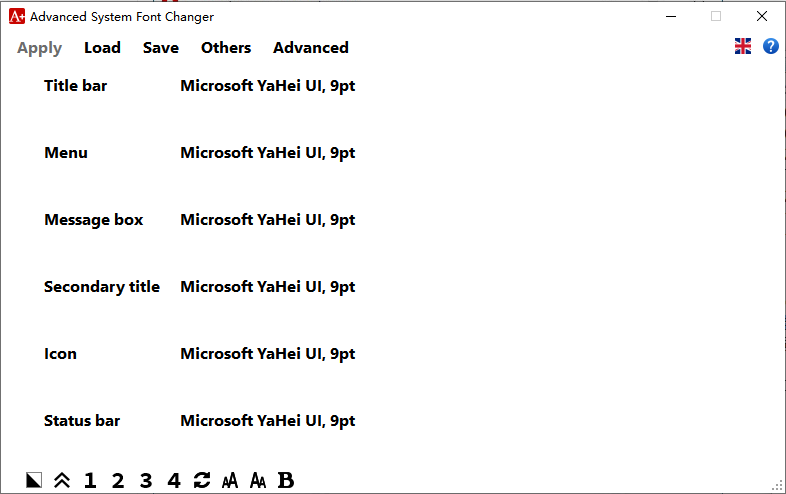Image resolution: width=786 pixels, height=494 pixels.
Task: Click the dark mode contrast icon
Action: (x=34, y=481)
